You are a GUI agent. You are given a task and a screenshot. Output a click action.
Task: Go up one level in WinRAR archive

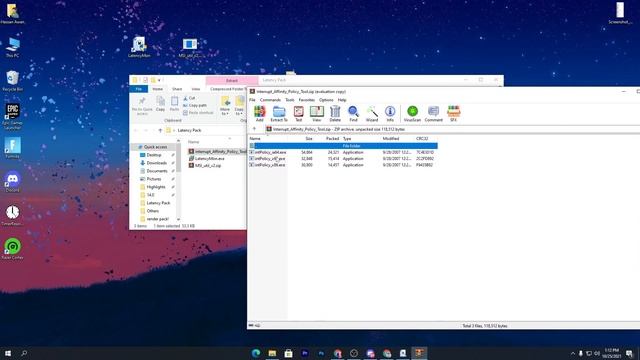[x=254, y=129]
